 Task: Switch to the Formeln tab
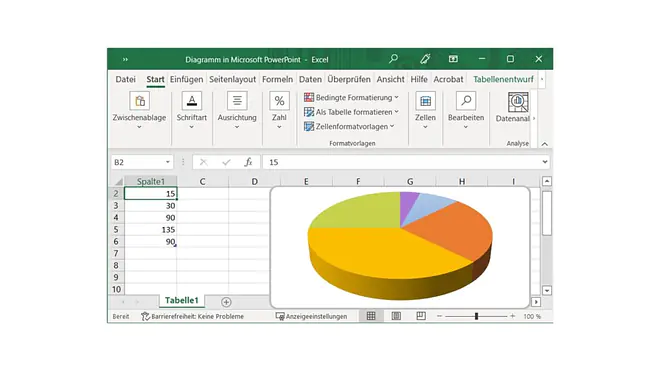[277, 79]
